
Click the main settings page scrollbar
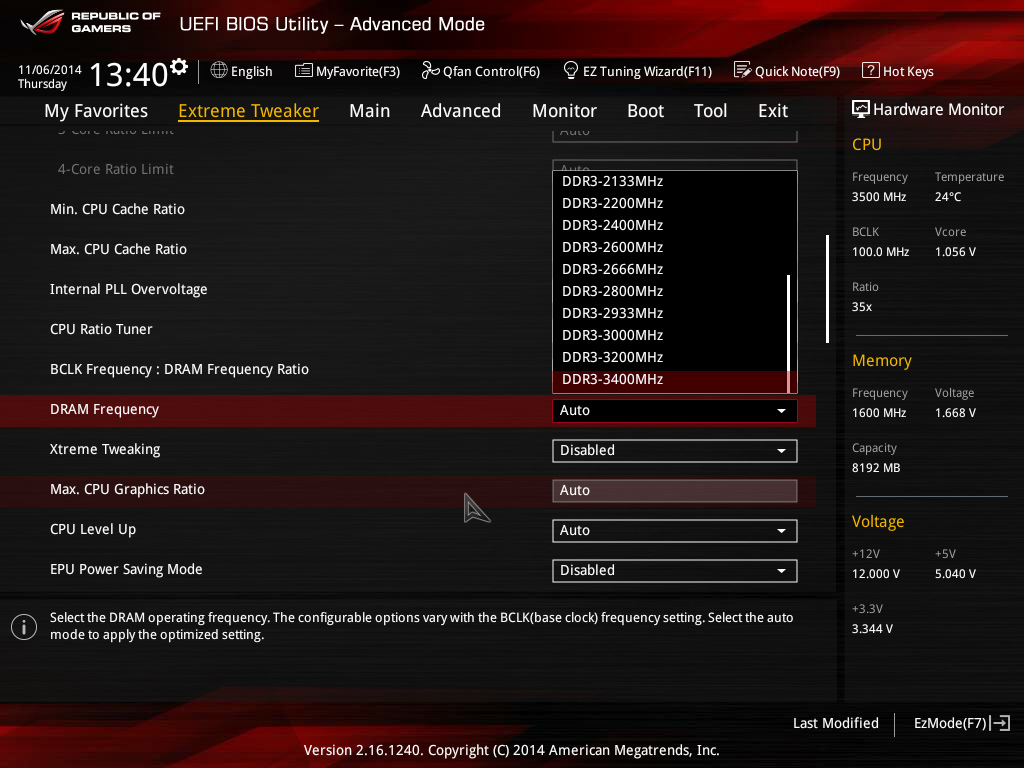click(x=827, y=289)
